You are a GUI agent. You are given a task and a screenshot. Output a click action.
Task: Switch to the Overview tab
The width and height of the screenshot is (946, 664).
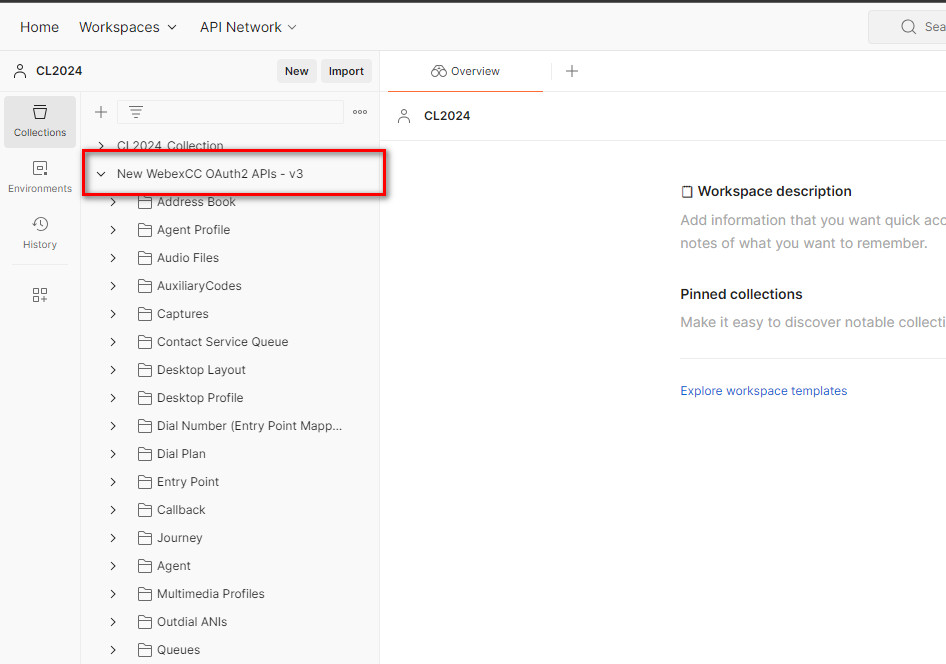point(465,71)
